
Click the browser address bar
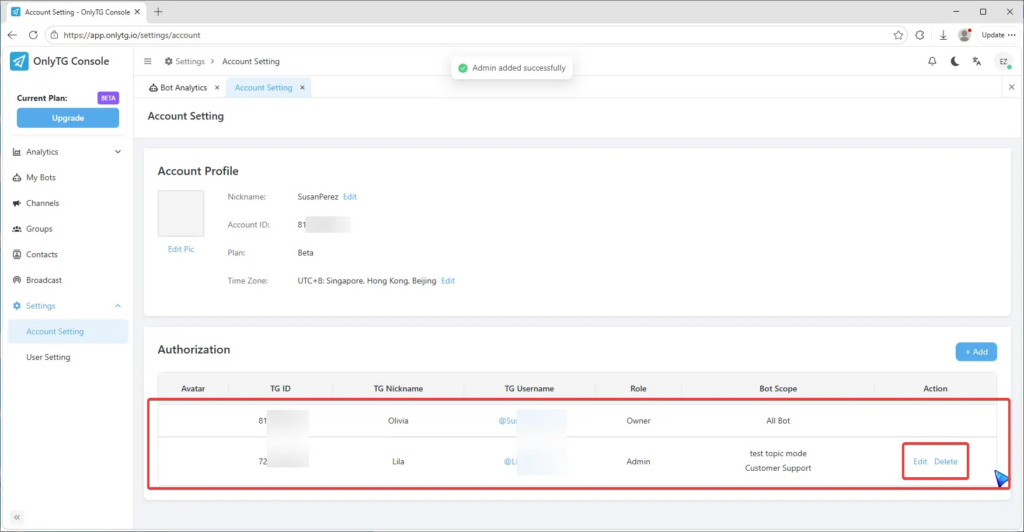[x=450, y=34]
